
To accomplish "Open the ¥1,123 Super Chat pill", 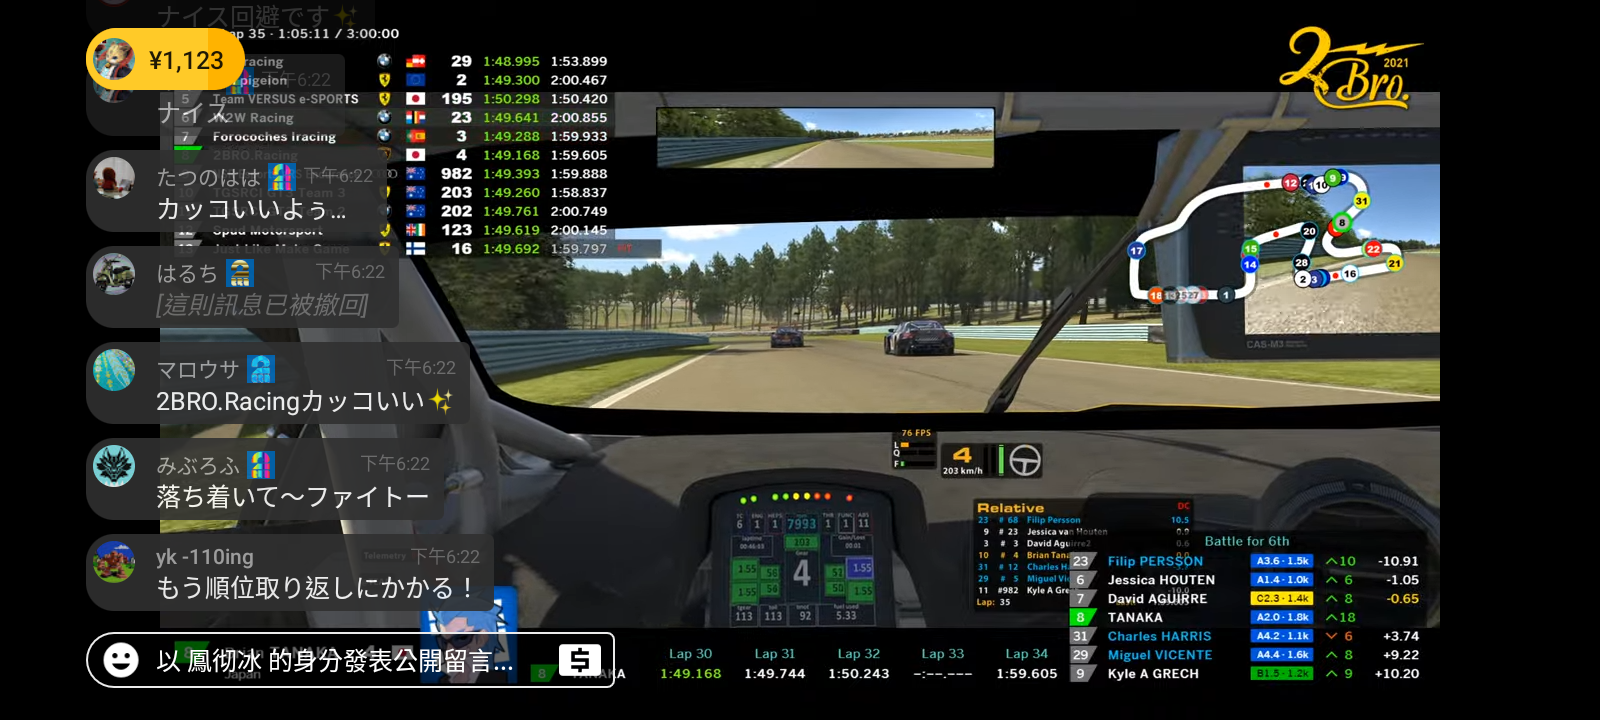I will tap(165, 60).
